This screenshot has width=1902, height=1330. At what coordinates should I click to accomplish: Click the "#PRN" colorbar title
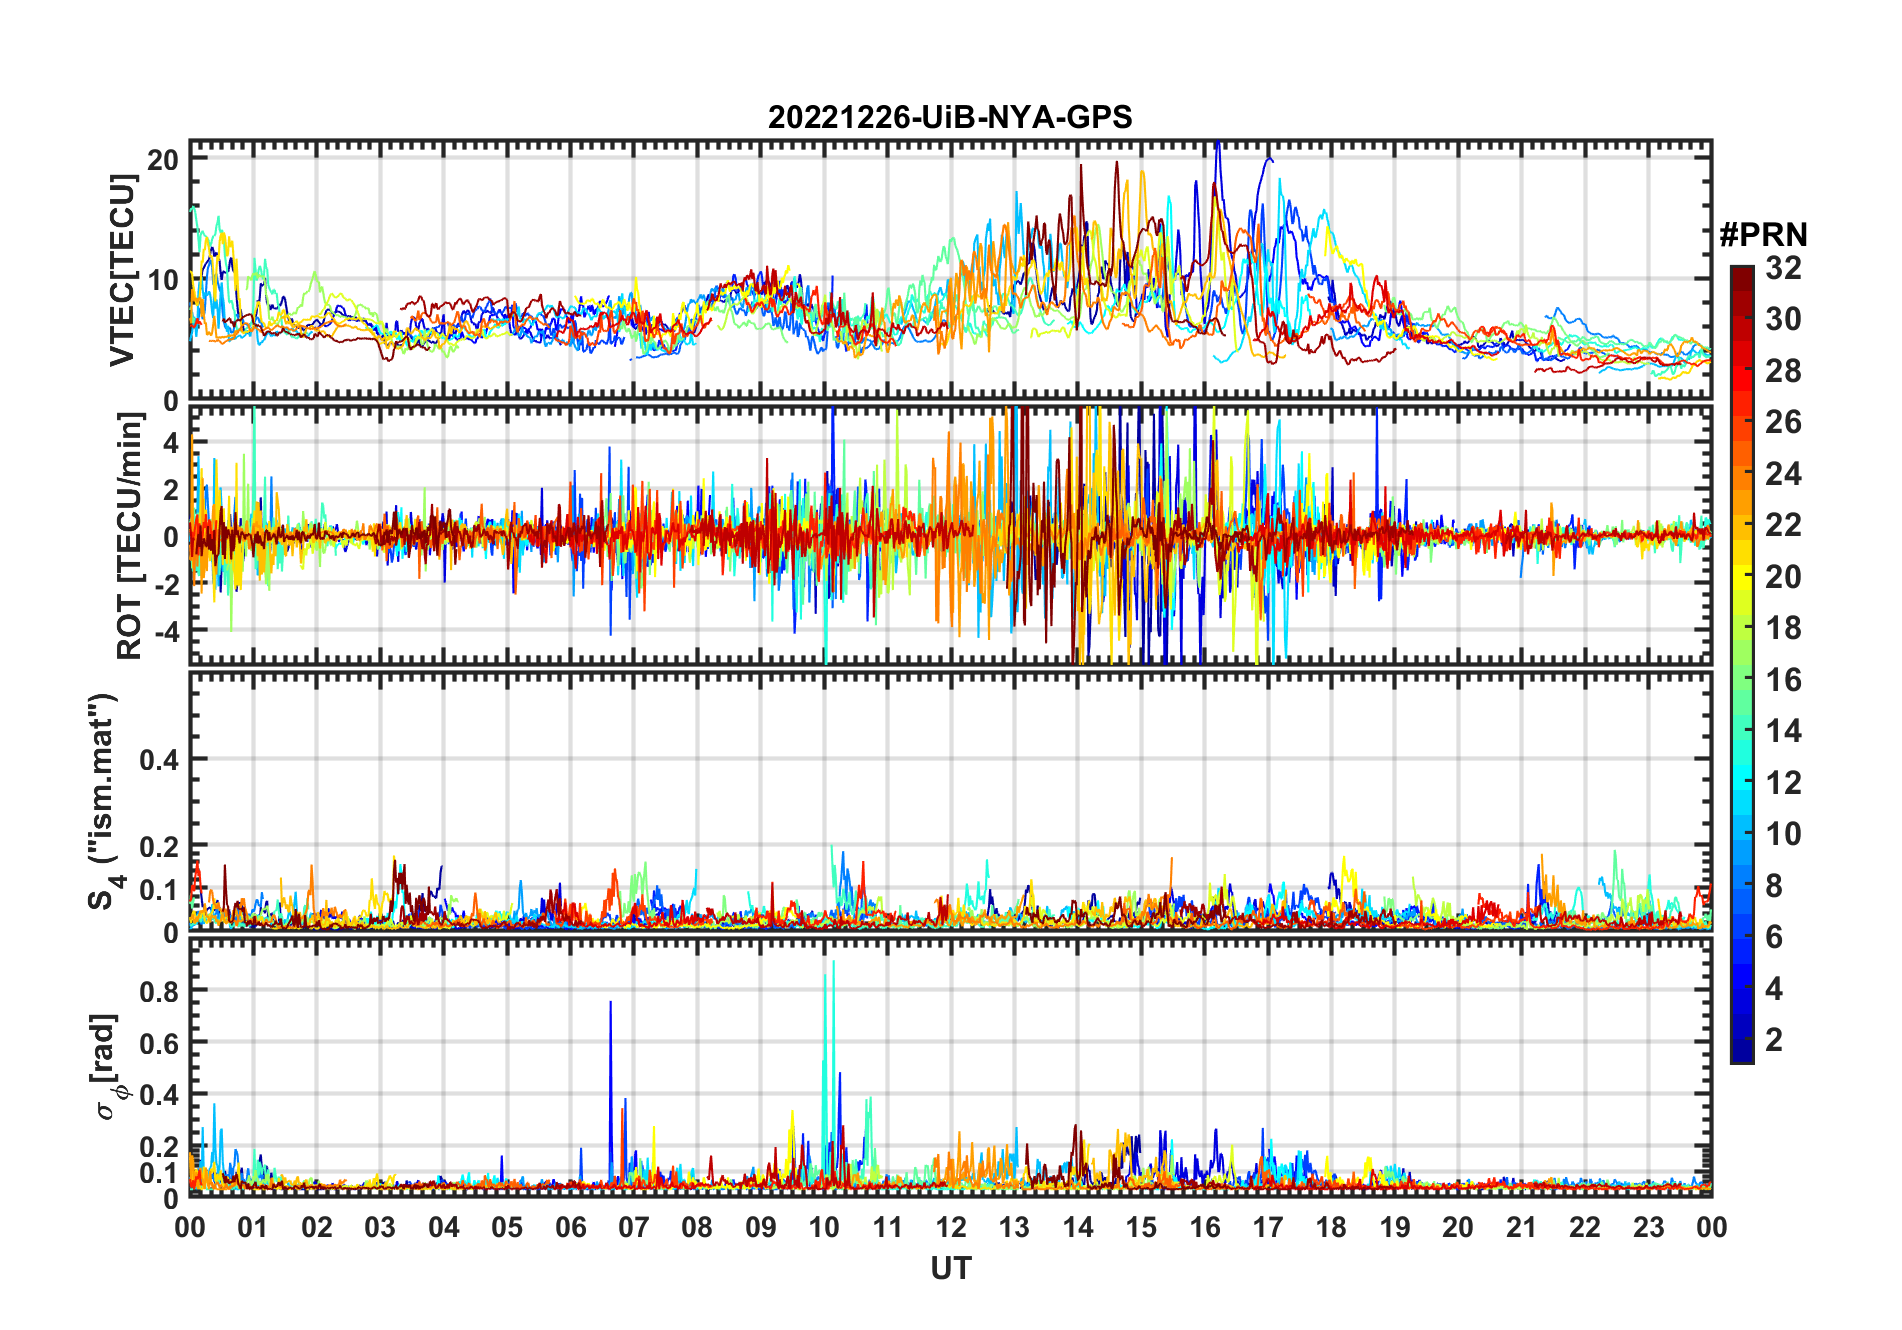(x=1763, y=235)
